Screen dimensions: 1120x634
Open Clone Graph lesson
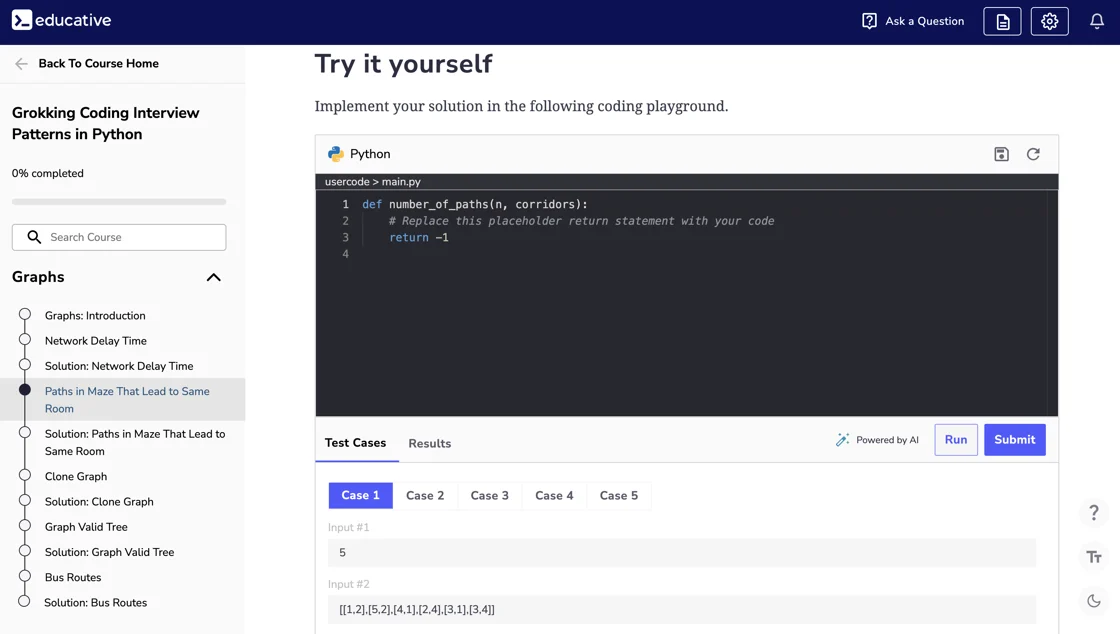(x=76, y=476)
